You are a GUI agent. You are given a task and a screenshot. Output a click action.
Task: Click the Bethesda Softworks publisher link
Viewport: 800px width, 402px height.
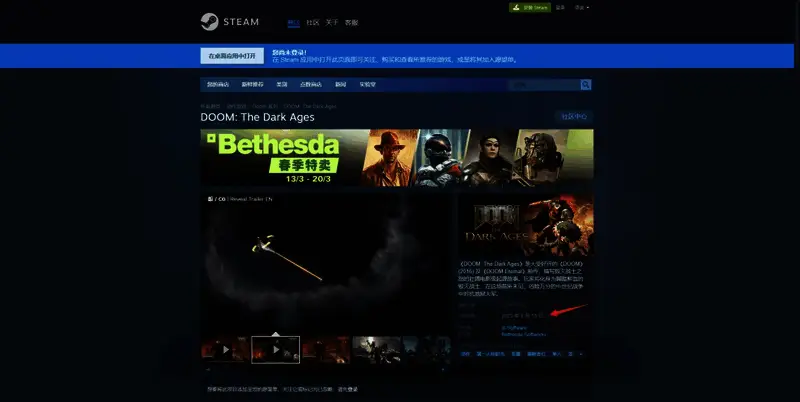pyautogui.click(x=524, y=334)
